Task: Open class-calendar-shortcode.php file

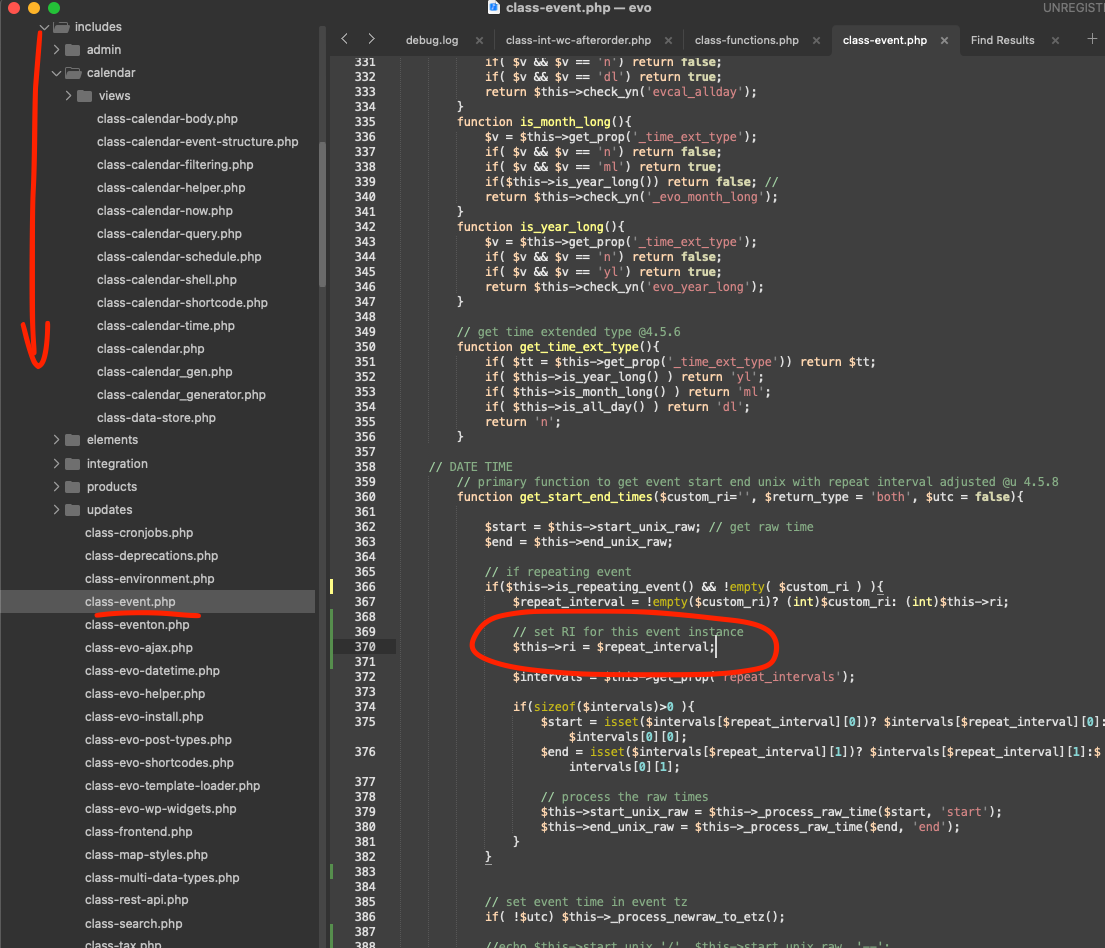Action: 182,303
